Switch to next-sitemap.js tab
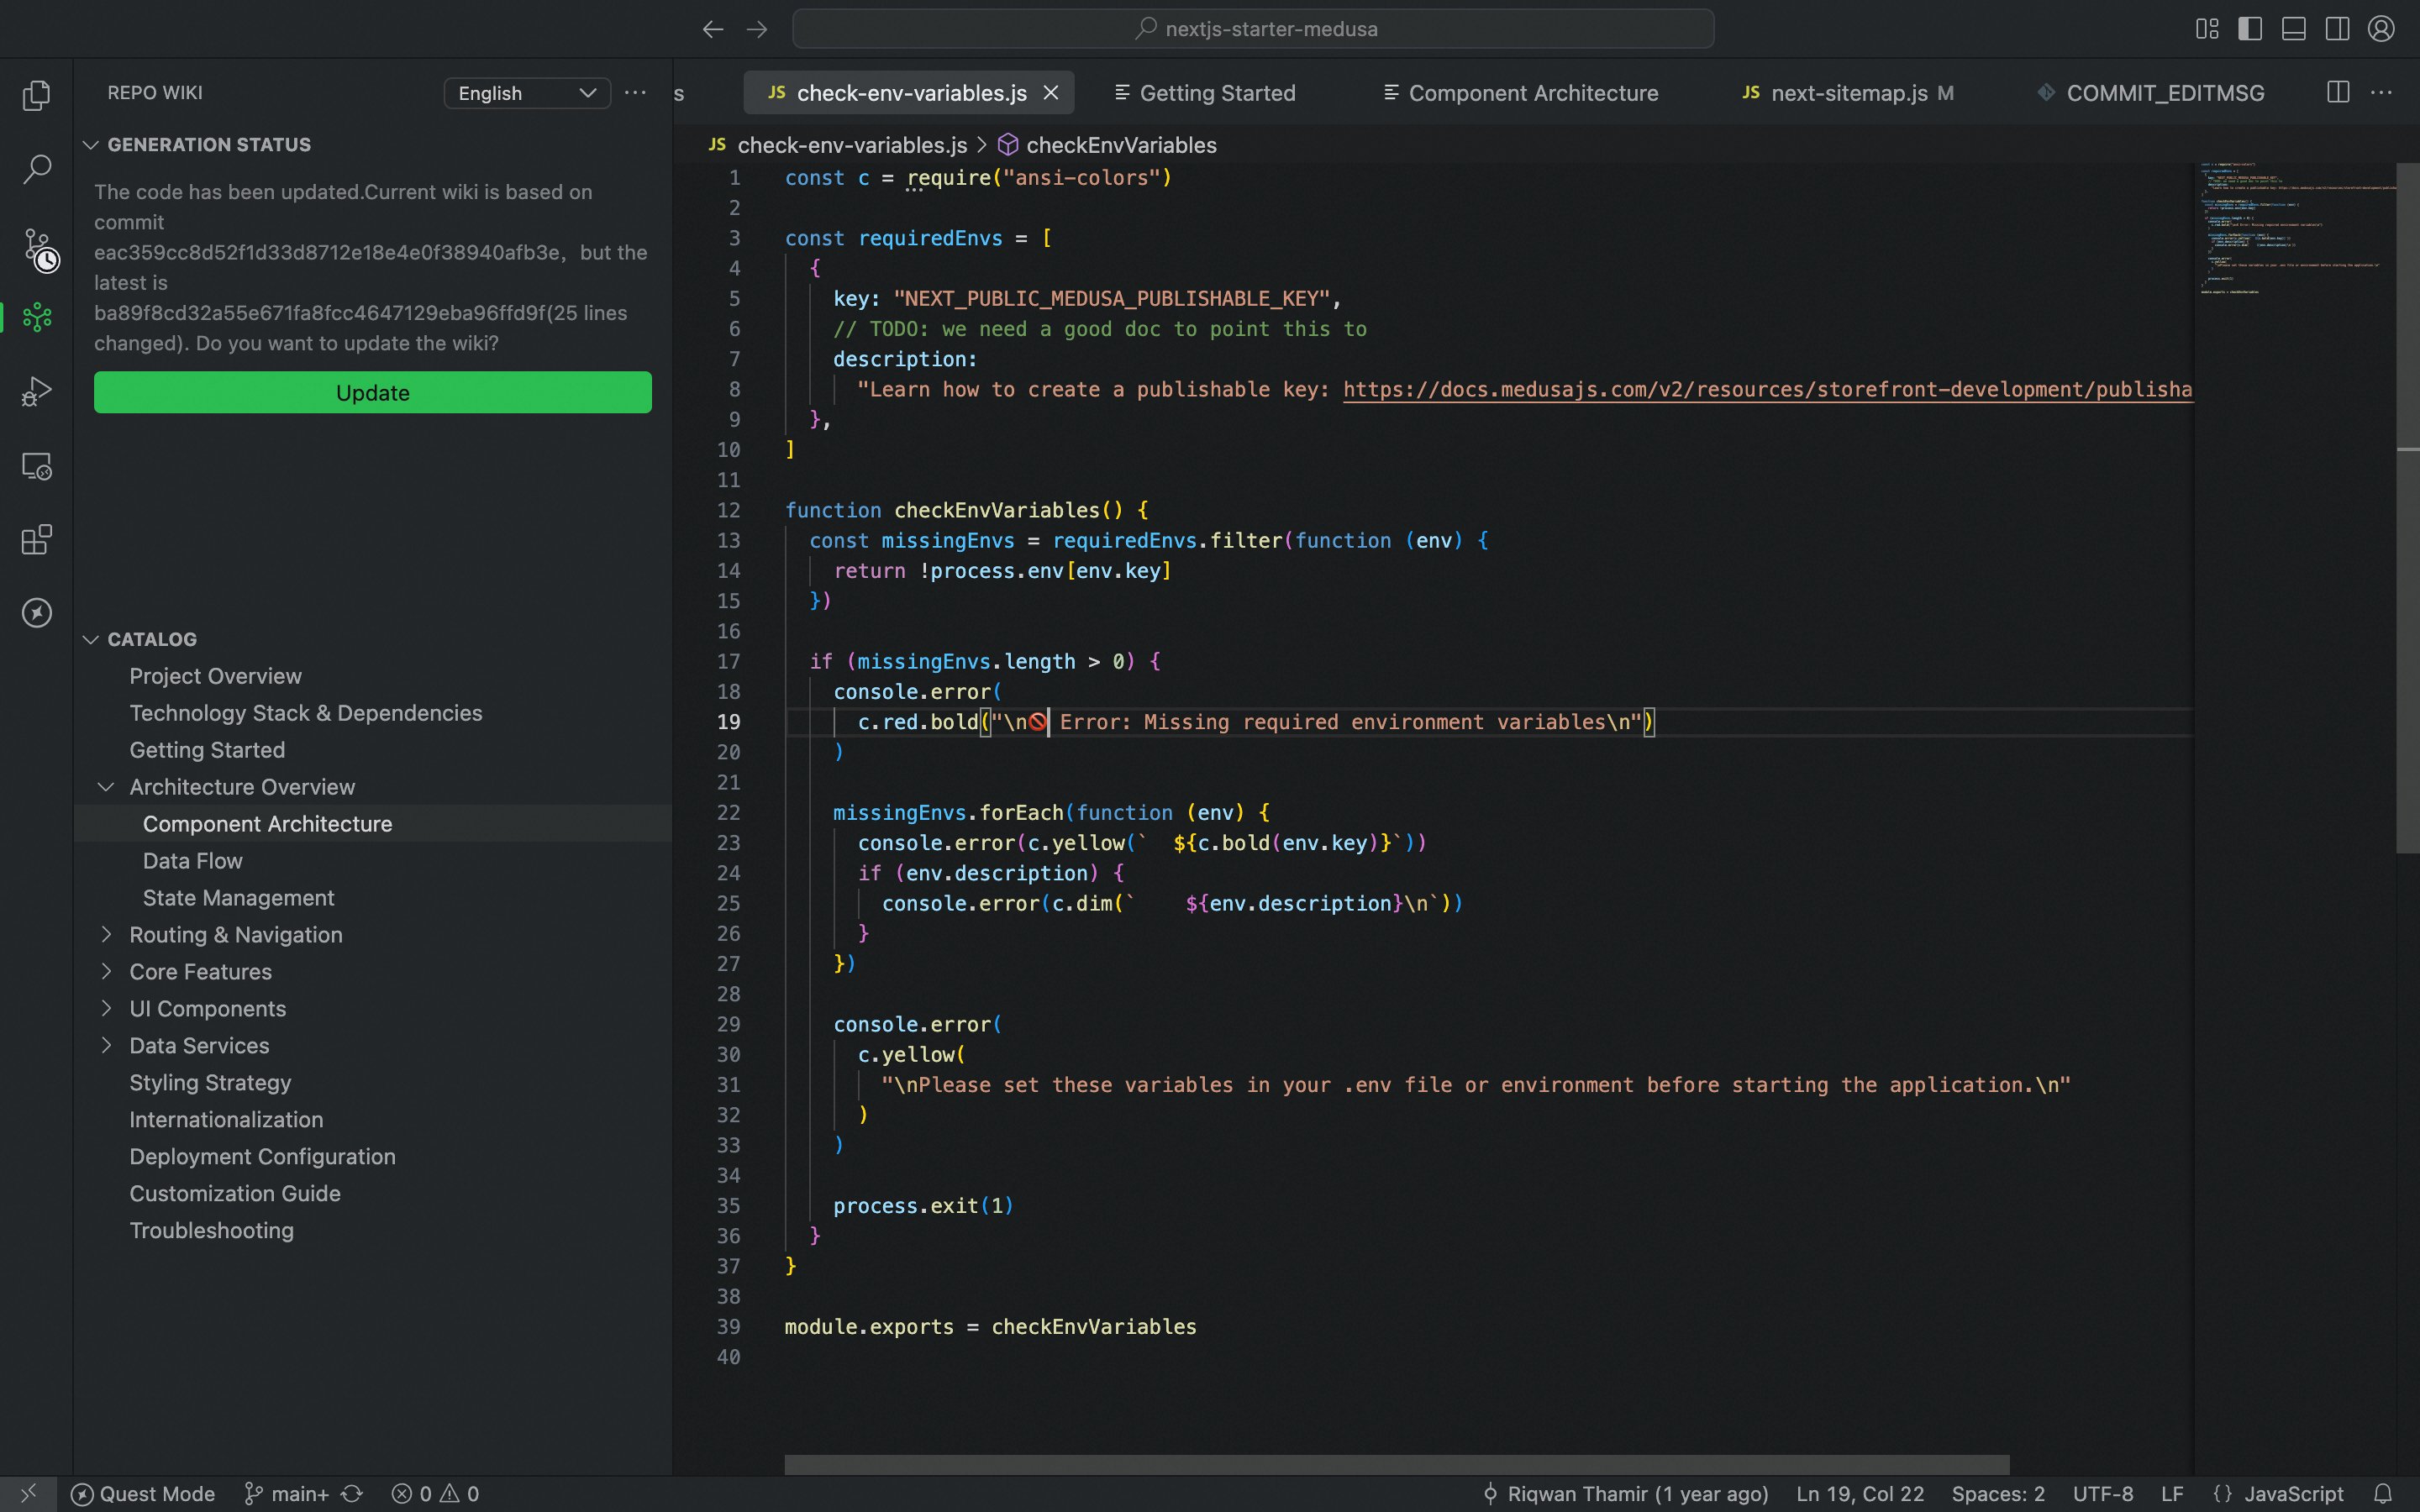 1847,93
